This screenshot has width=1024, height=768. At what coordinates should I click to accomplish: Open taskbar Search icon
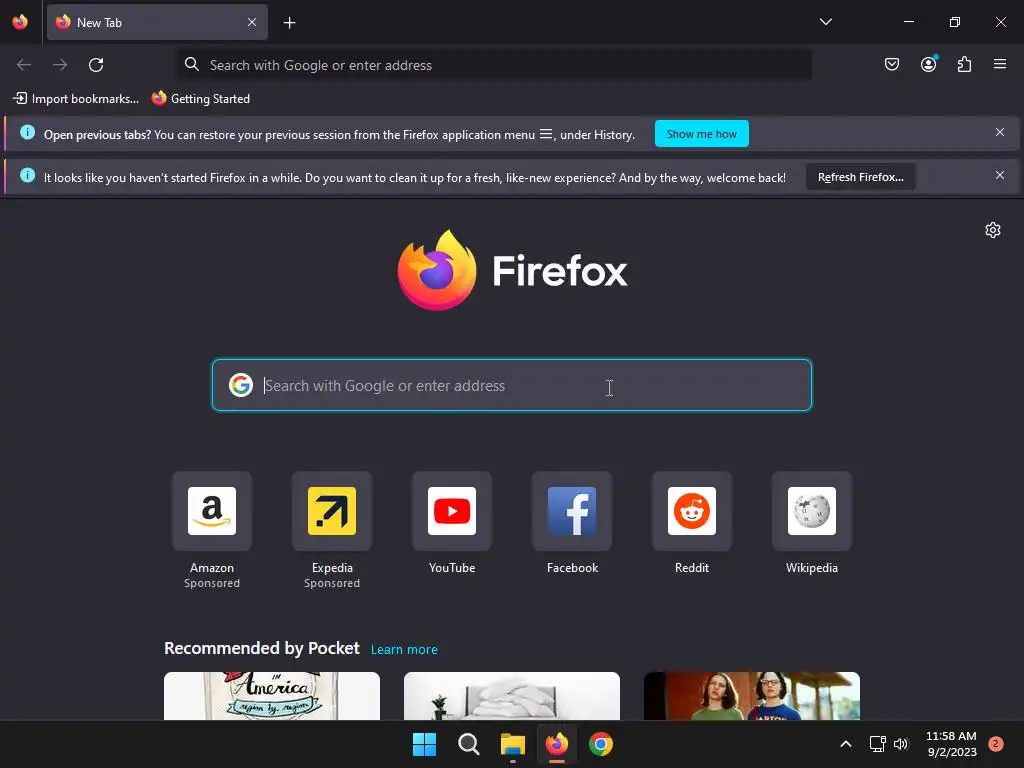point(468,744)
